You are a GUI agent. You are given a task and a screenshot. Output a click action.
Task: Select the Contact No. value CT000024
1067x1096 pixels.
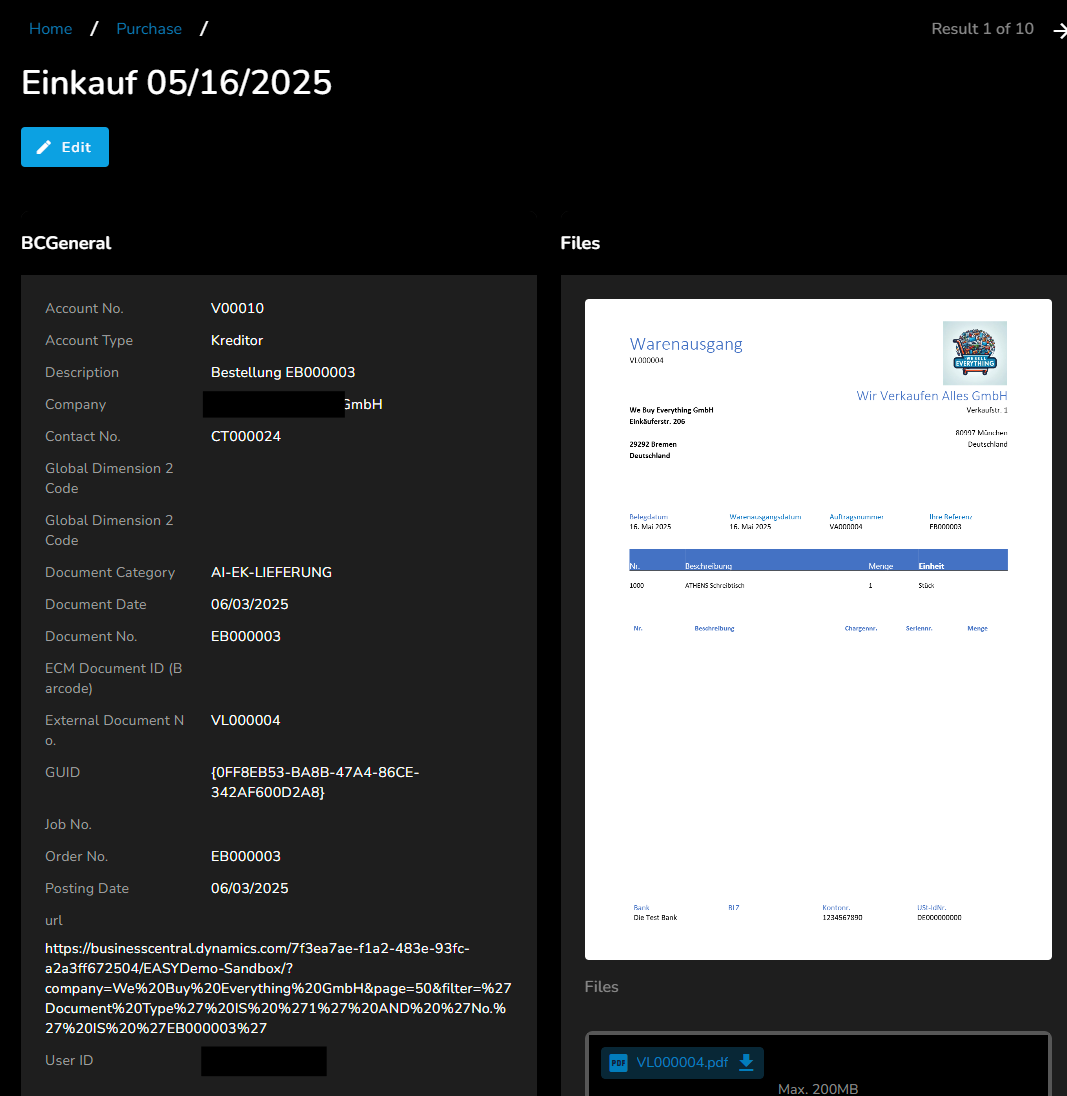click(x=245, y=436)
